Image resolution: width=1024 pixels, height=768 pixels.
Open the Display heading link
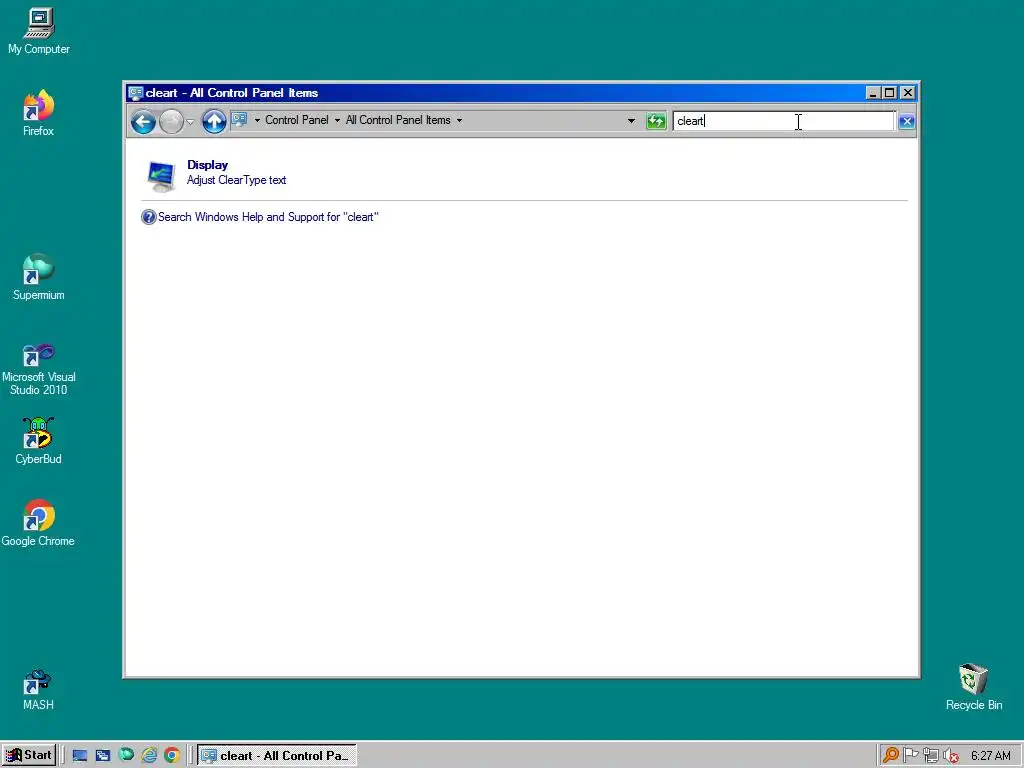[x=207, y=165]
